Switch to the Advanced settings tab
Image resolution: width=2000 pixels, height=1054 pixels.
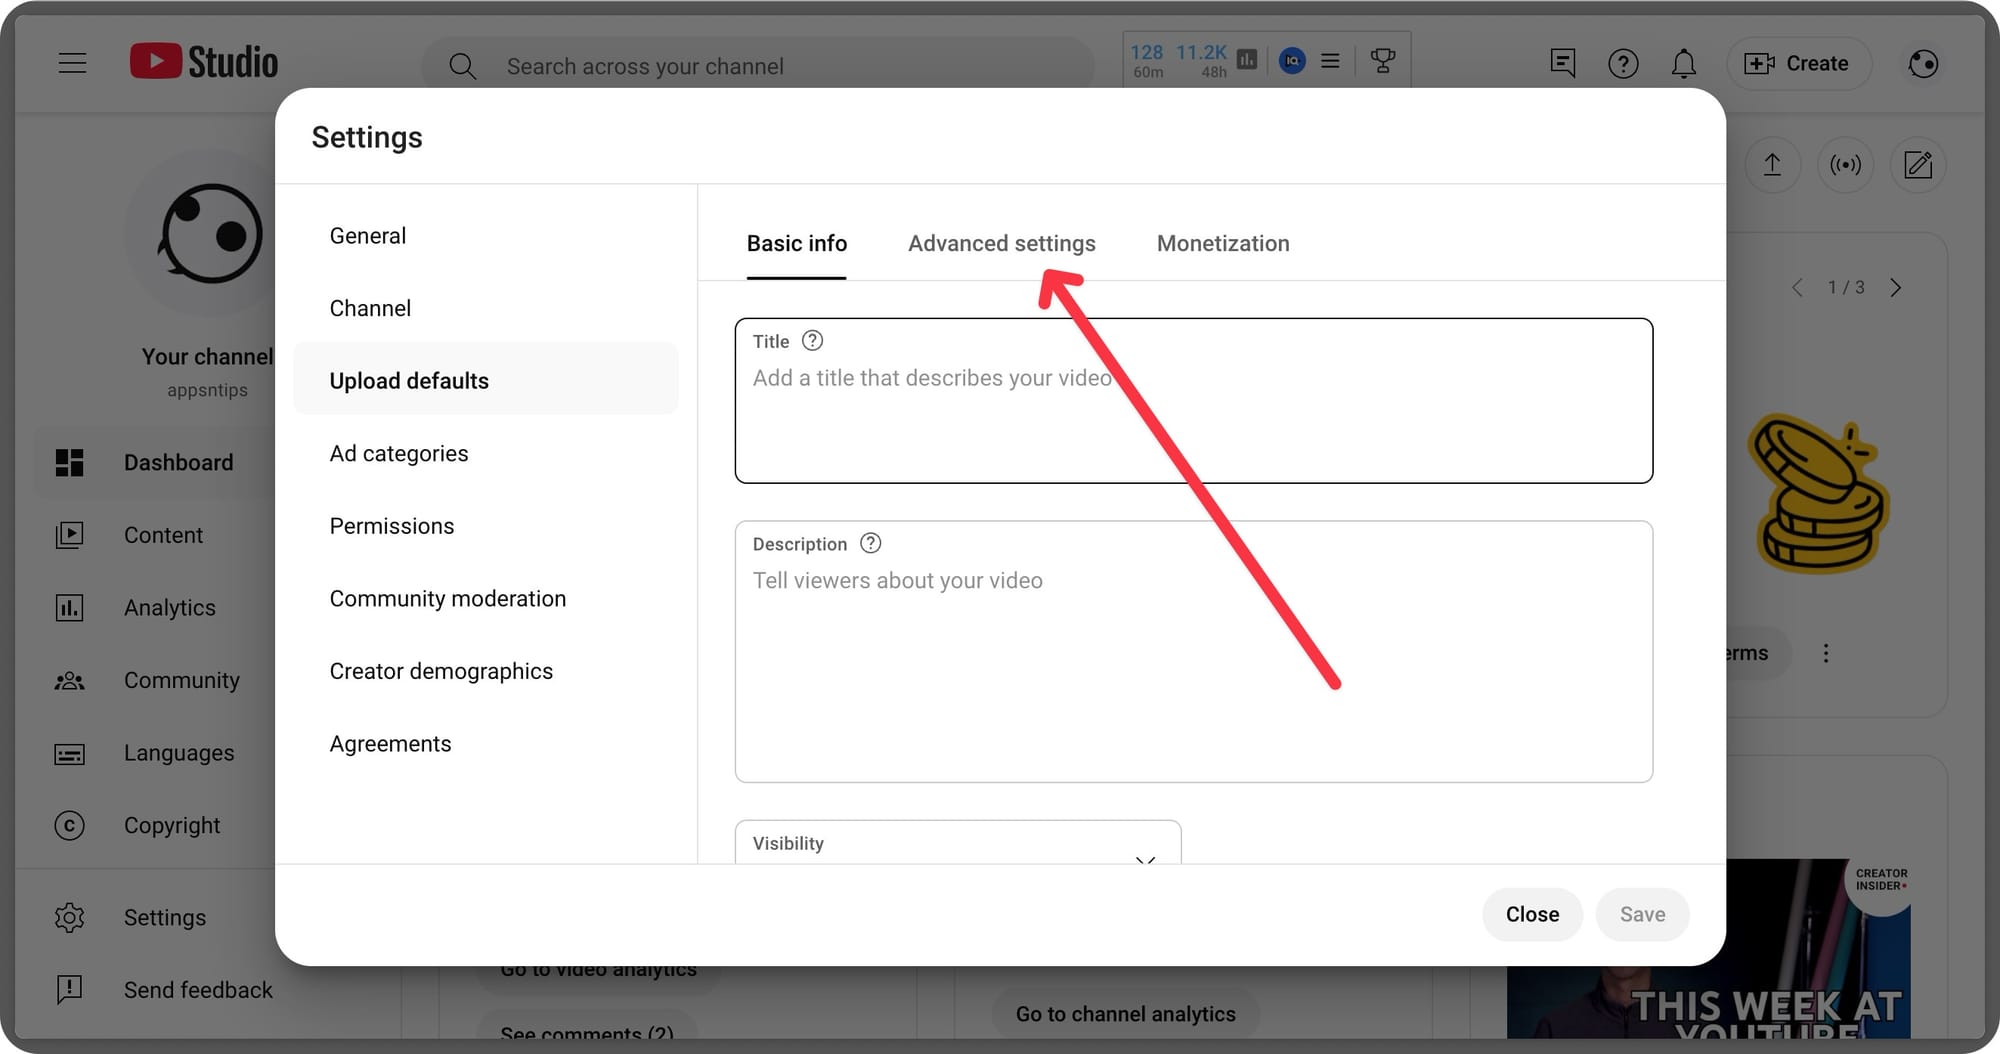pyautogui.click(x=1001, y=243)
